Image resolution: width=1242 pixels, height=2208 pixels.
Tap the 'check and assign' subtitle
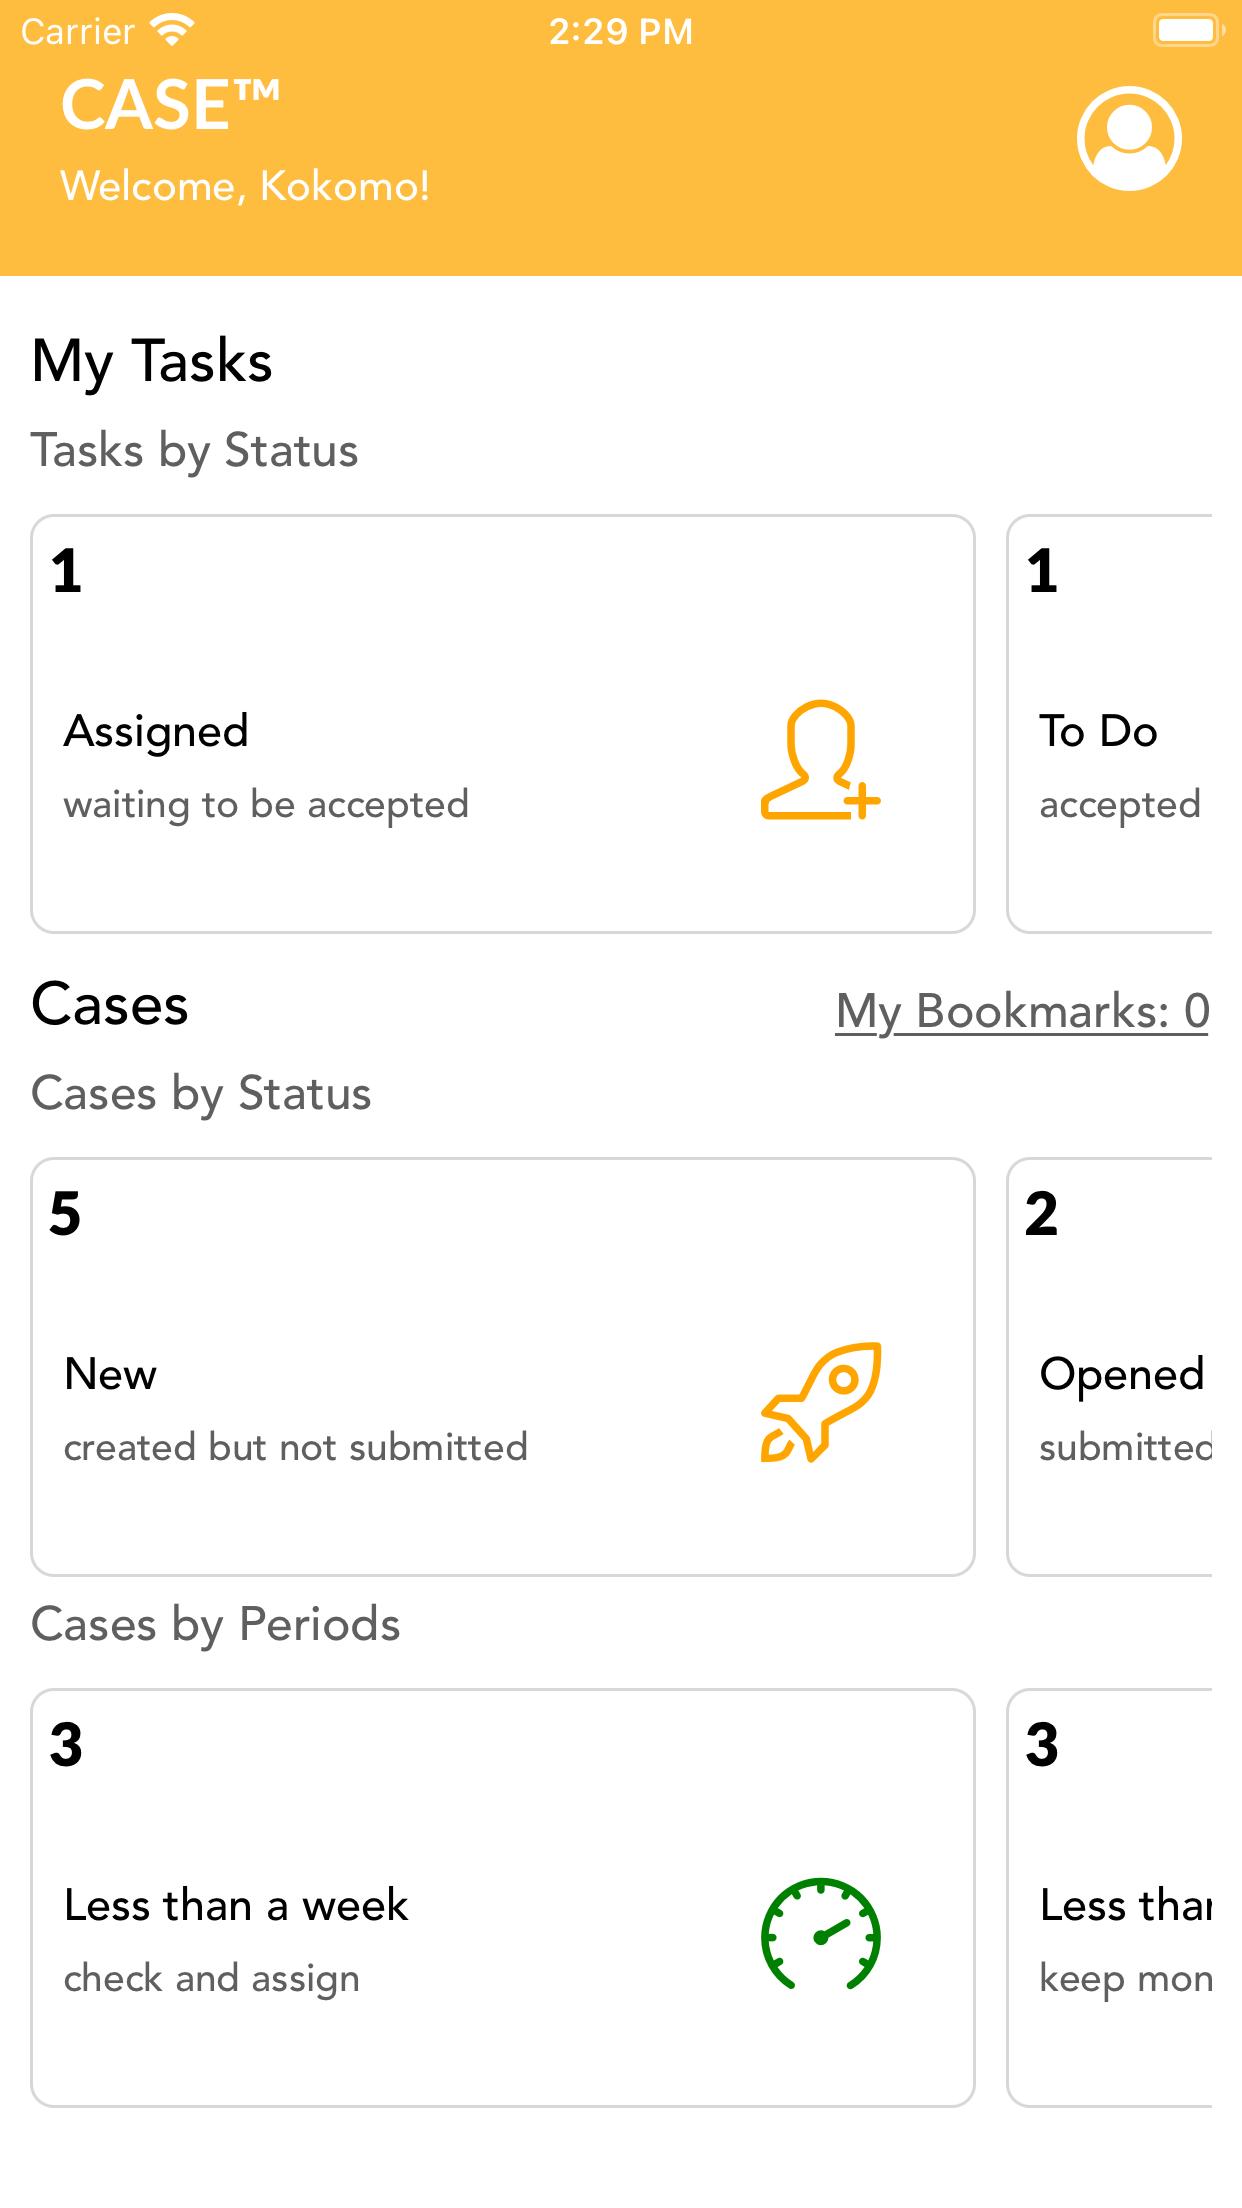[x=211, y=1979]
